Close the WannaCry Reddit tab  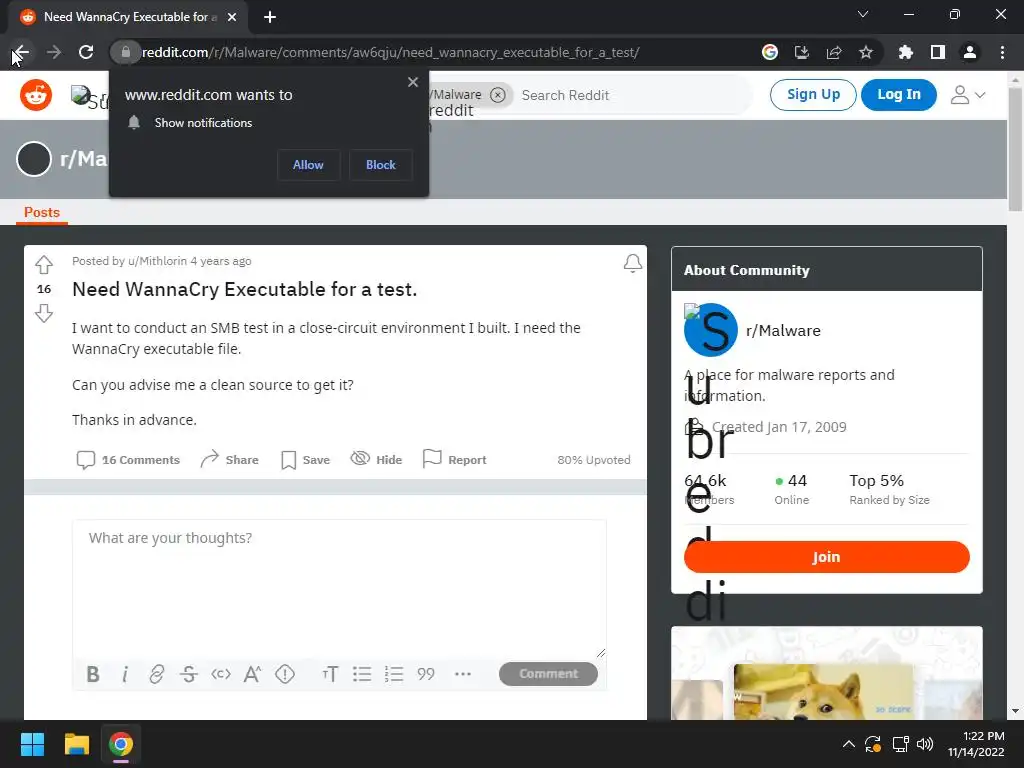pyautogui.click(x=232, y=17)
